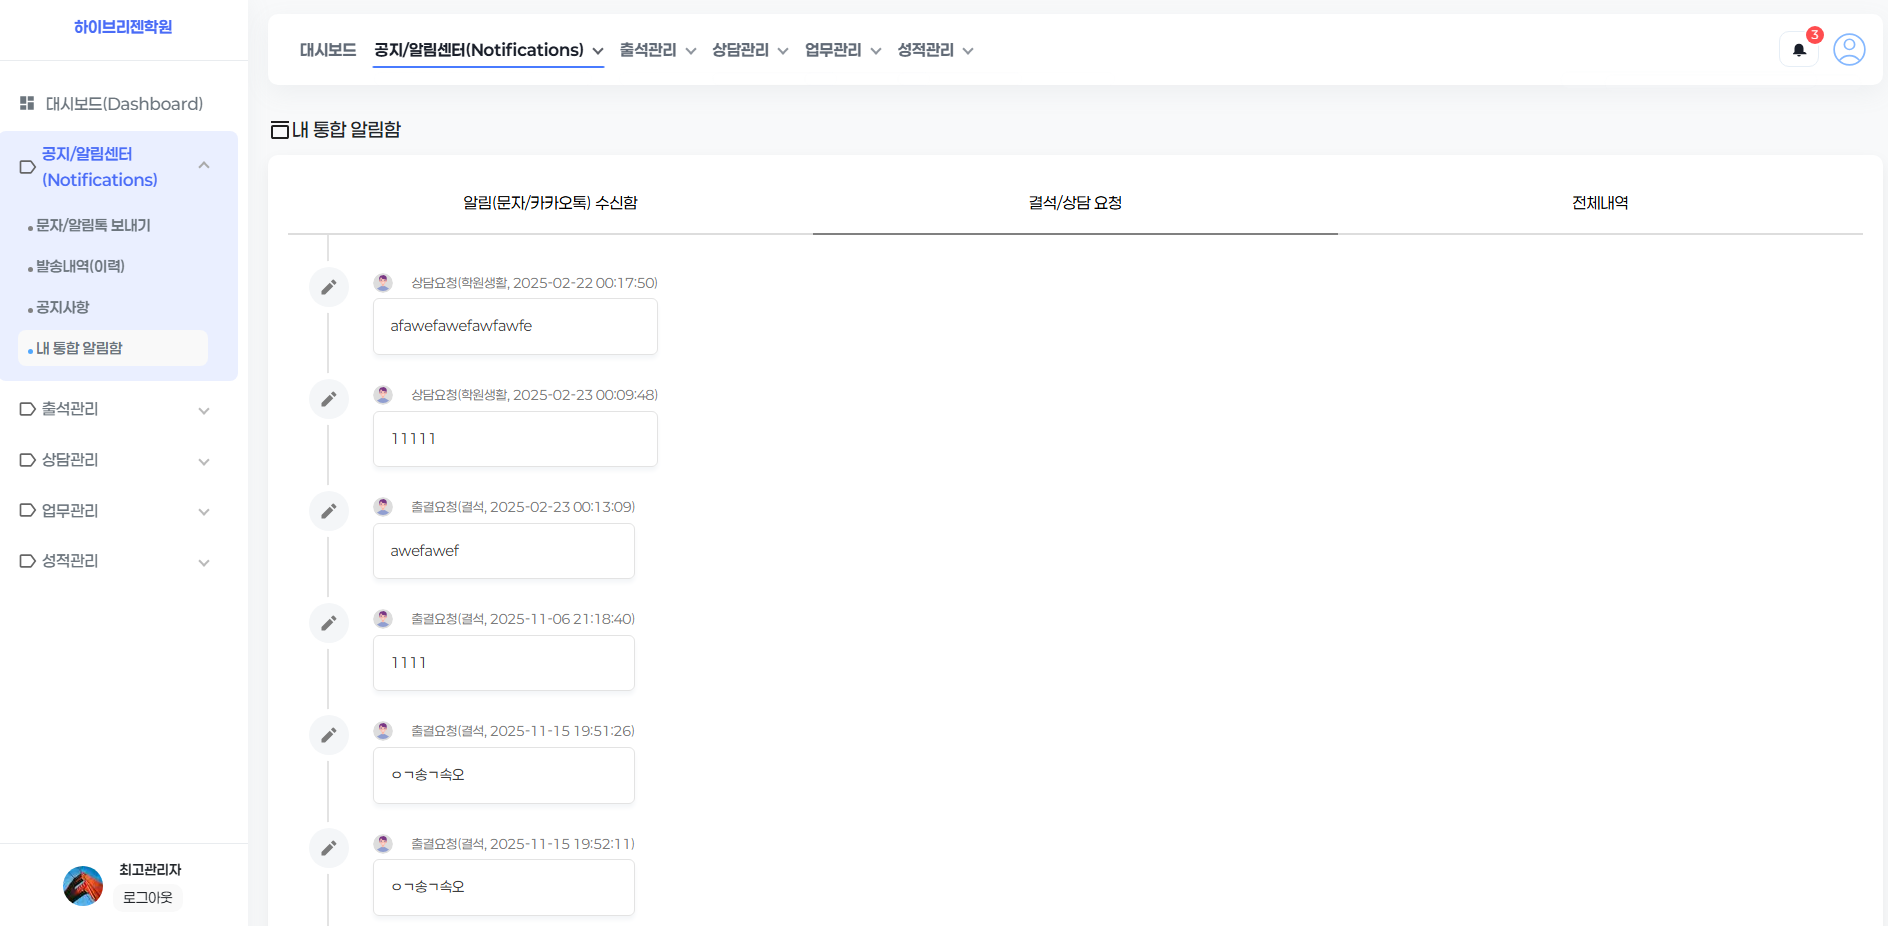The width and height of the screenshot is (1888, 926).
Task: Click the dashboard grid icon in sidebar
Action: [27, 104]
